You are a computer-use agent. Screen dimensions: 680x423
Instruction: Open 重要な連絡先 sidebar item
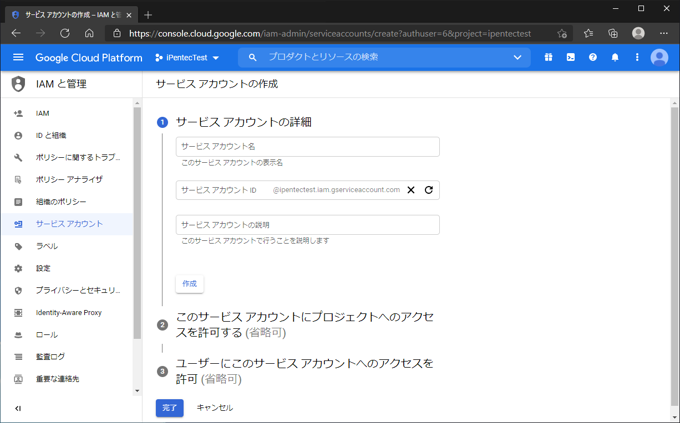[x=67, y=379]
